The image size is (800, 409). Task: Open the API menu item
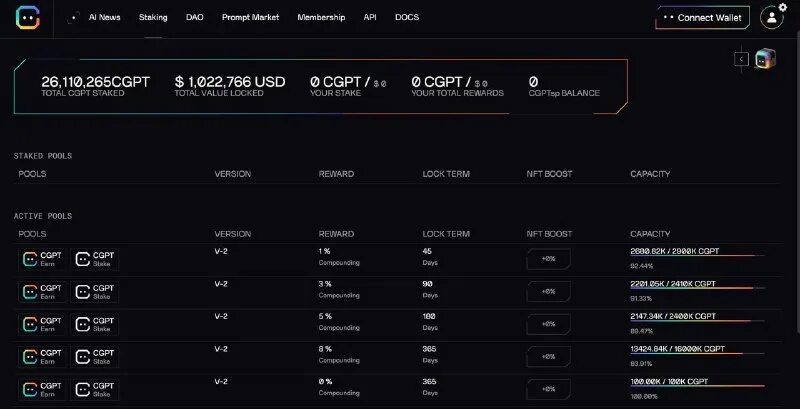tap(370, 17)
